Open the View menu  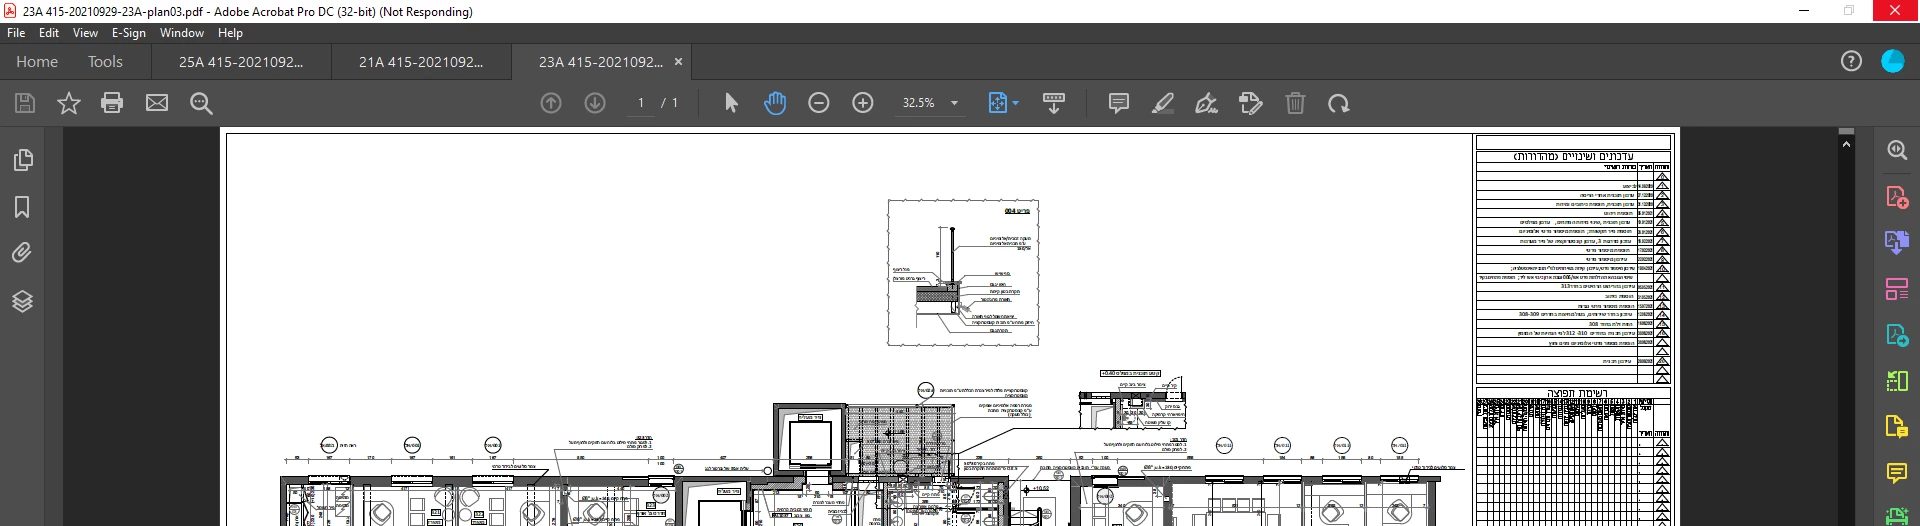coord(86,33)
